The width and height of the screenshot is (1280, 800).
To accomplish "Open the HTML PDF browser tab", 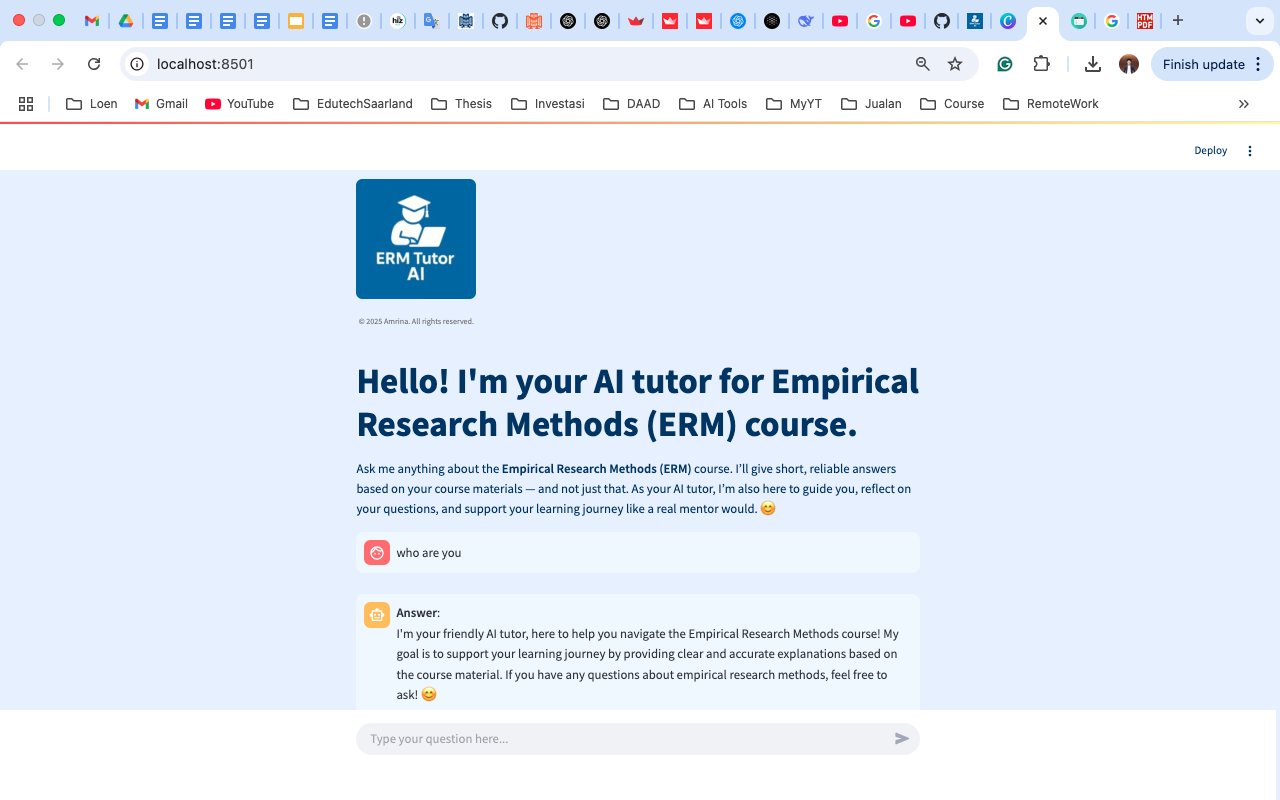I will 1145,20.
